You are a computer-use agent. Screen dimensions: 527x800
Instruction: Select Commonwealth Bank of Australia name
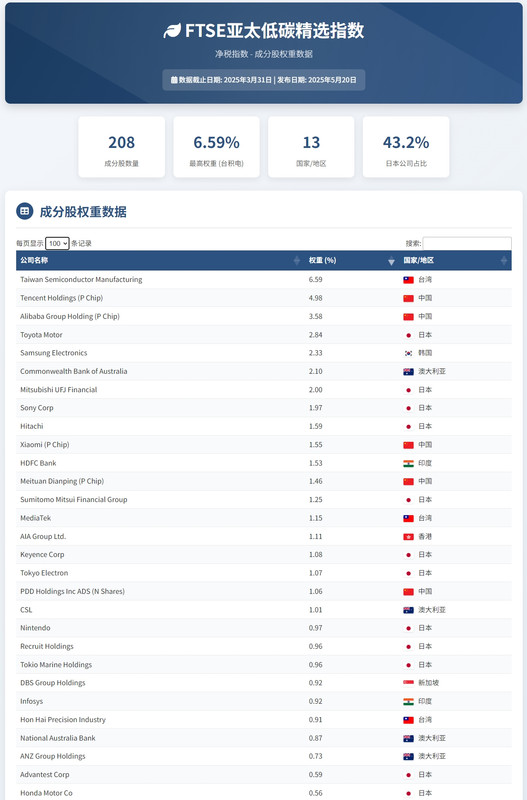[x=73, y=371]
